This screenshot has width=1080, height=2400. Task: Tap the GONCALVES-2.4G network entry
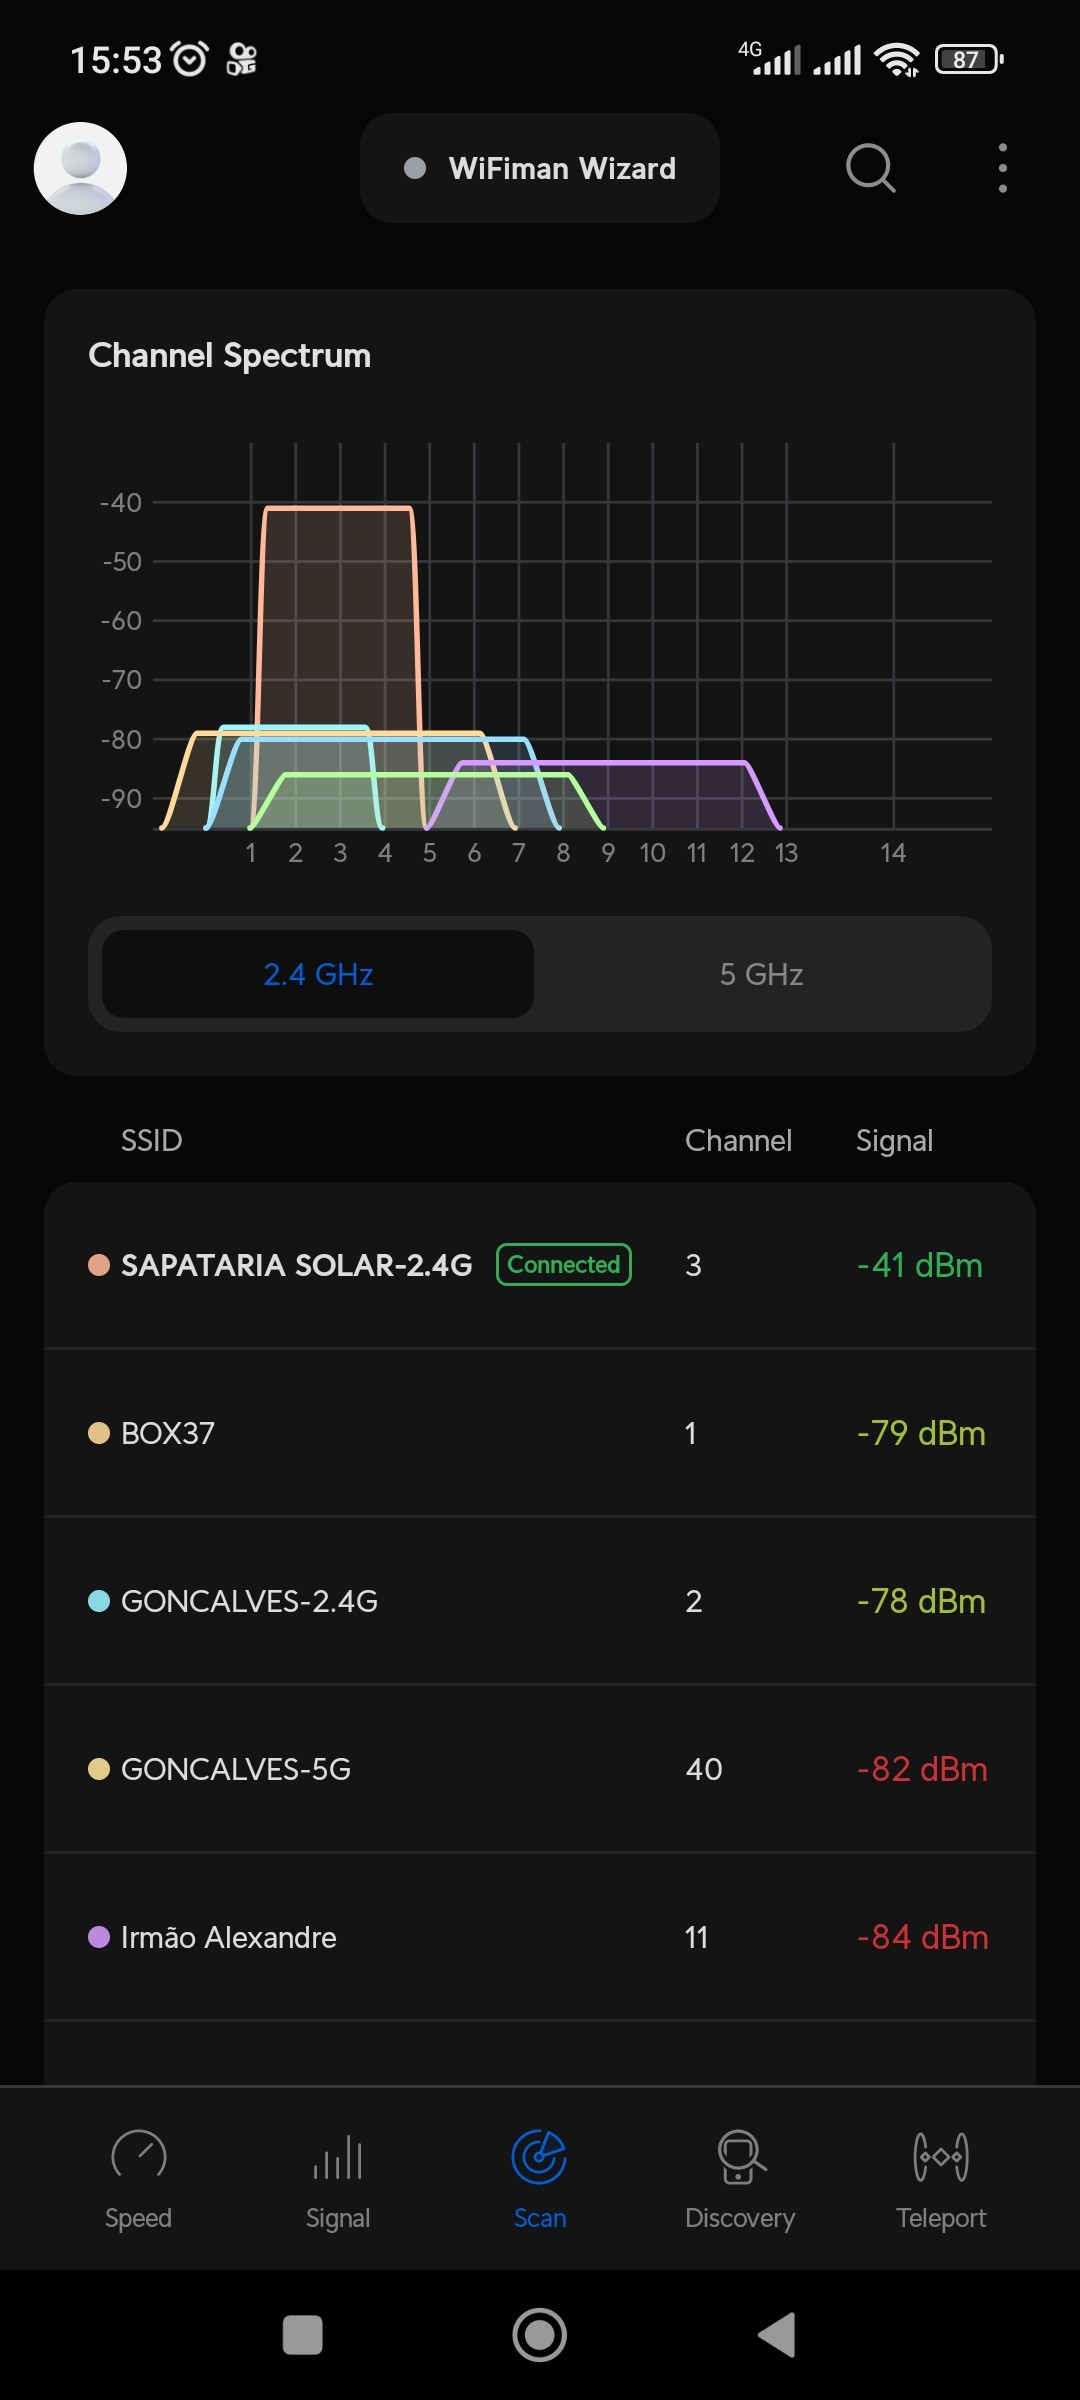[x=540, y=1601]
